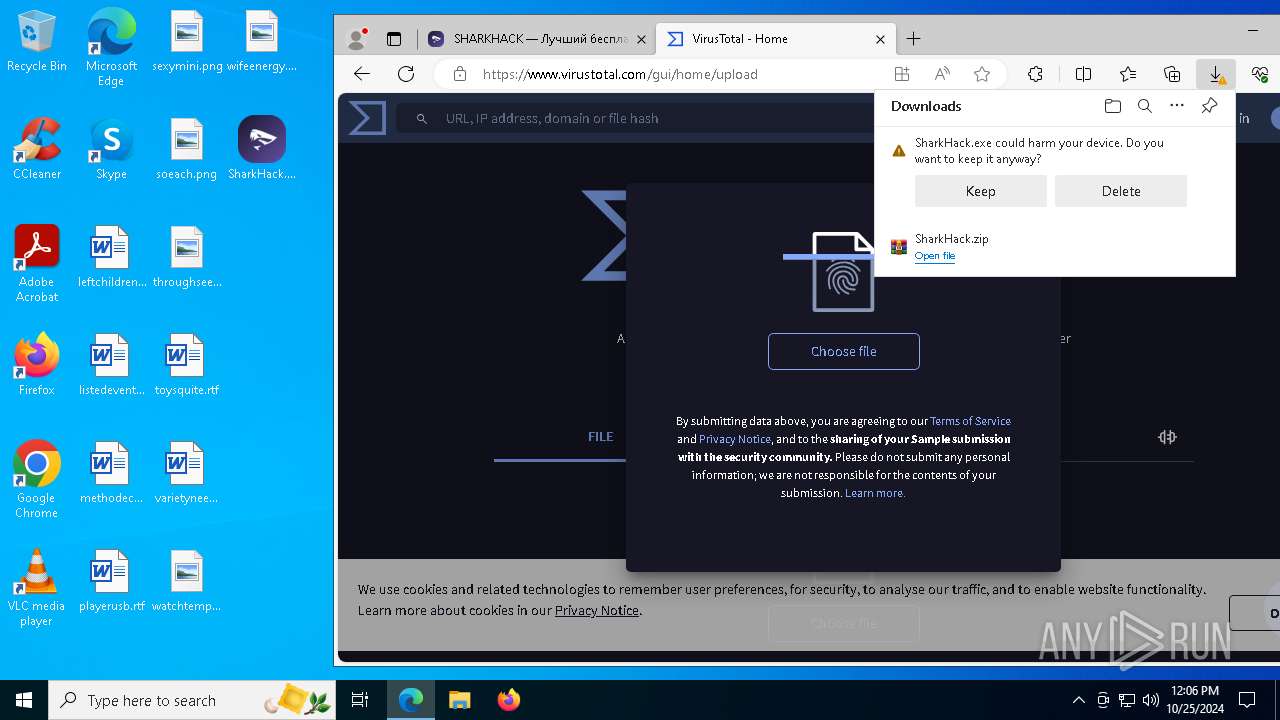This screenshot has width=1280, height=720.
Task: Open the Skype desktop shortcut
Action: [x=111, y=149]
